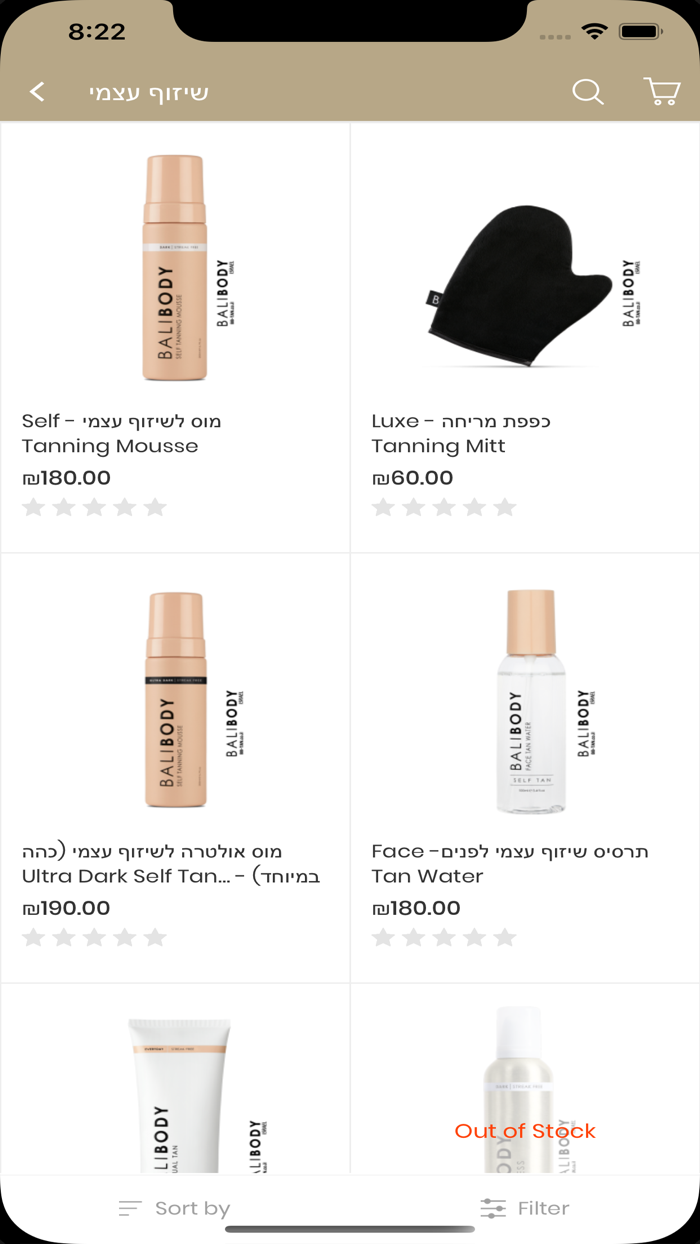This screenshot has height=1244, width=700.
Task: Click the Tanning Mitt star rating
Action: coord(444,507)
